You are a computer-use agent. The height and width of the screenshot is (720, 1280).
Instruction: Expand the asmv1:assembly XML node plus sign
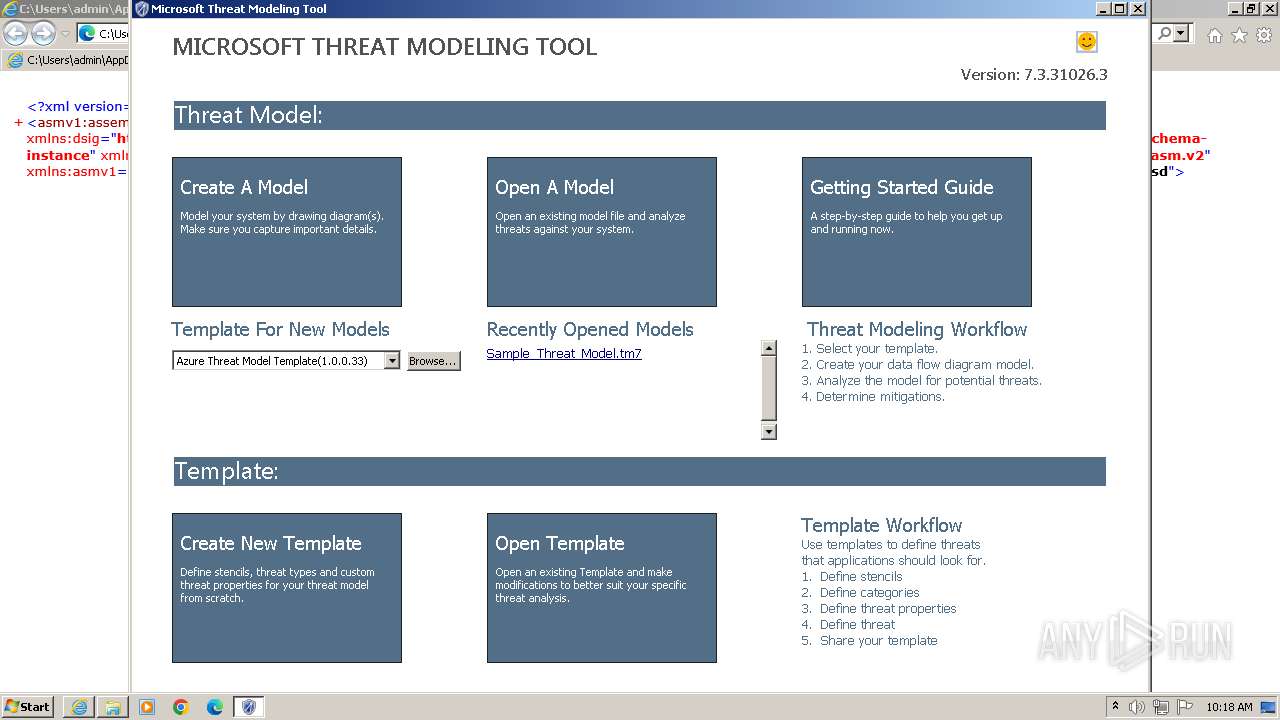click(19, 123)
